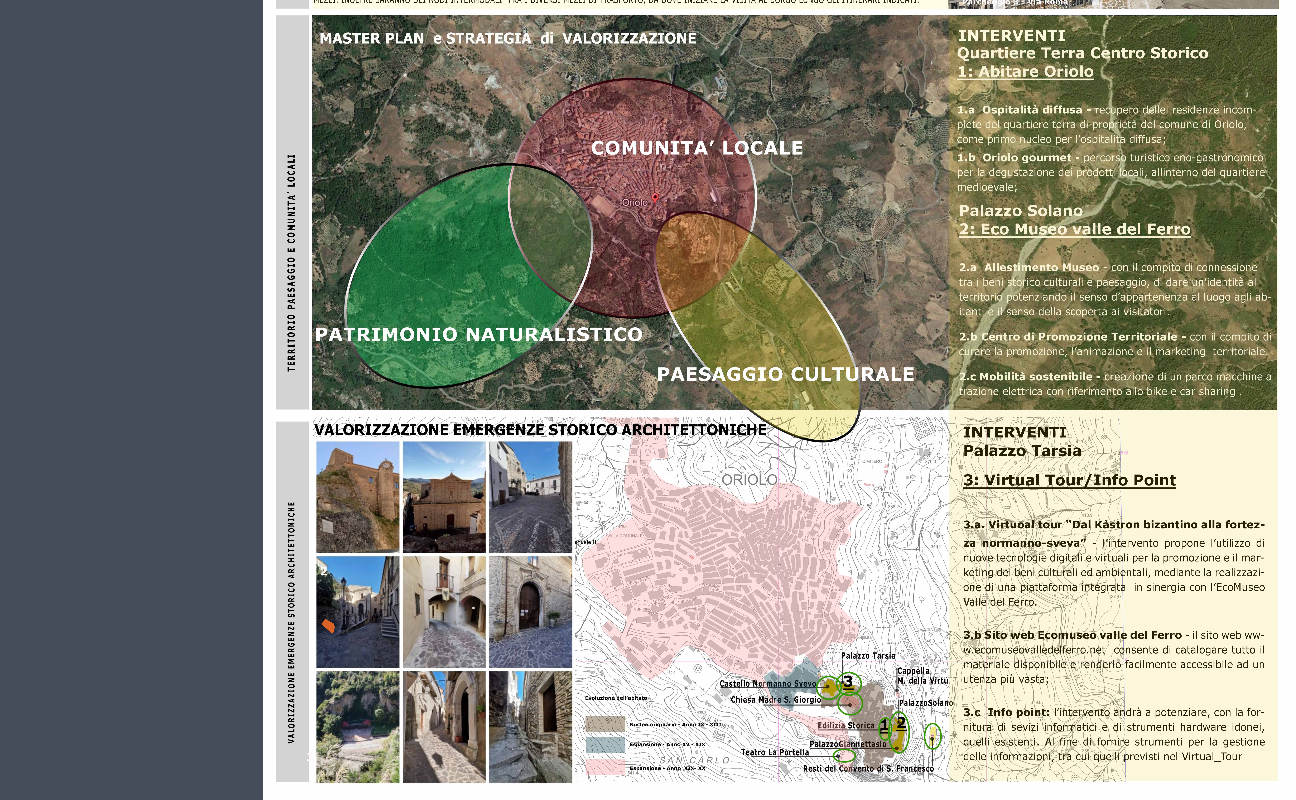Click the '1: Abitare Oriolo' underlined heading

coord(1025,72)
